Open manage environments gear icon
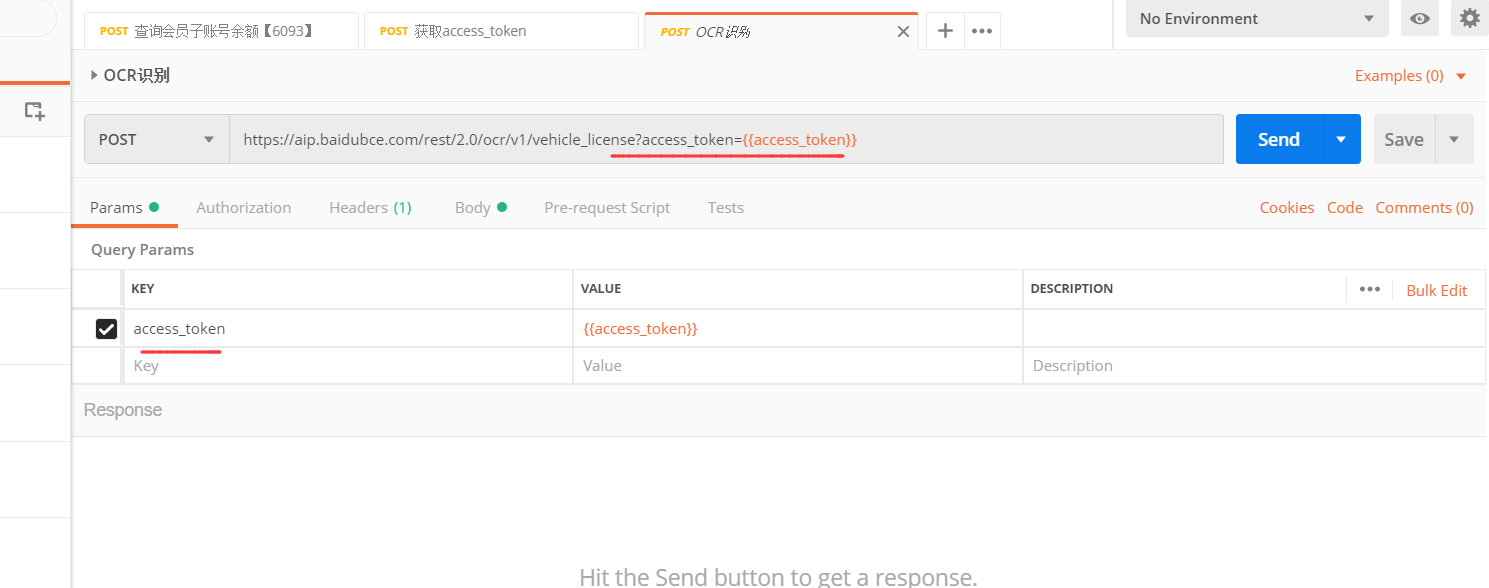 point(1469,18)
